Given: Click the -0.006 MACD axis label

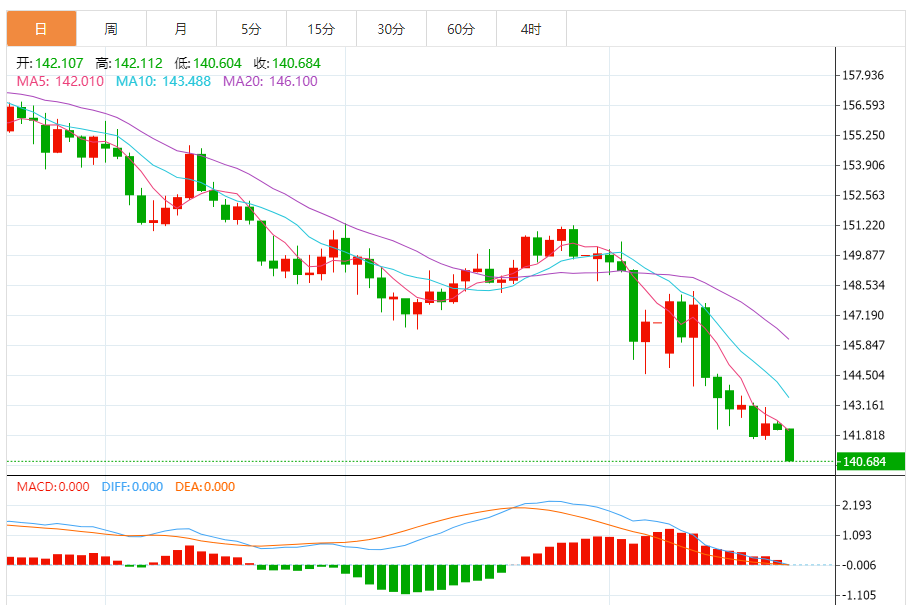Looking at the screenshot, I should click(x=857, y=566).
